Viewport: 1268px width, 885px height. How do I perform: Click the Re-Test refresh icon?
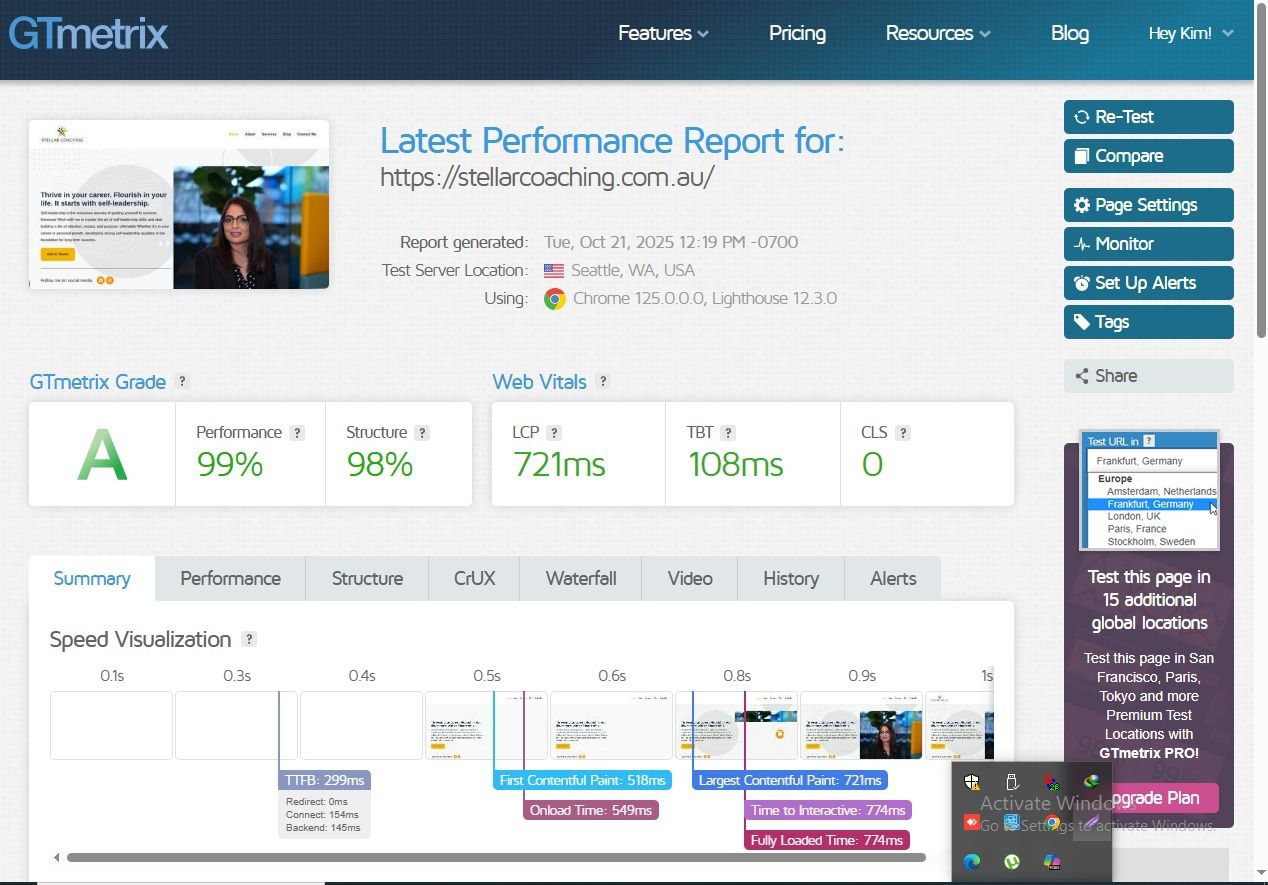[x=1082, y=117]
